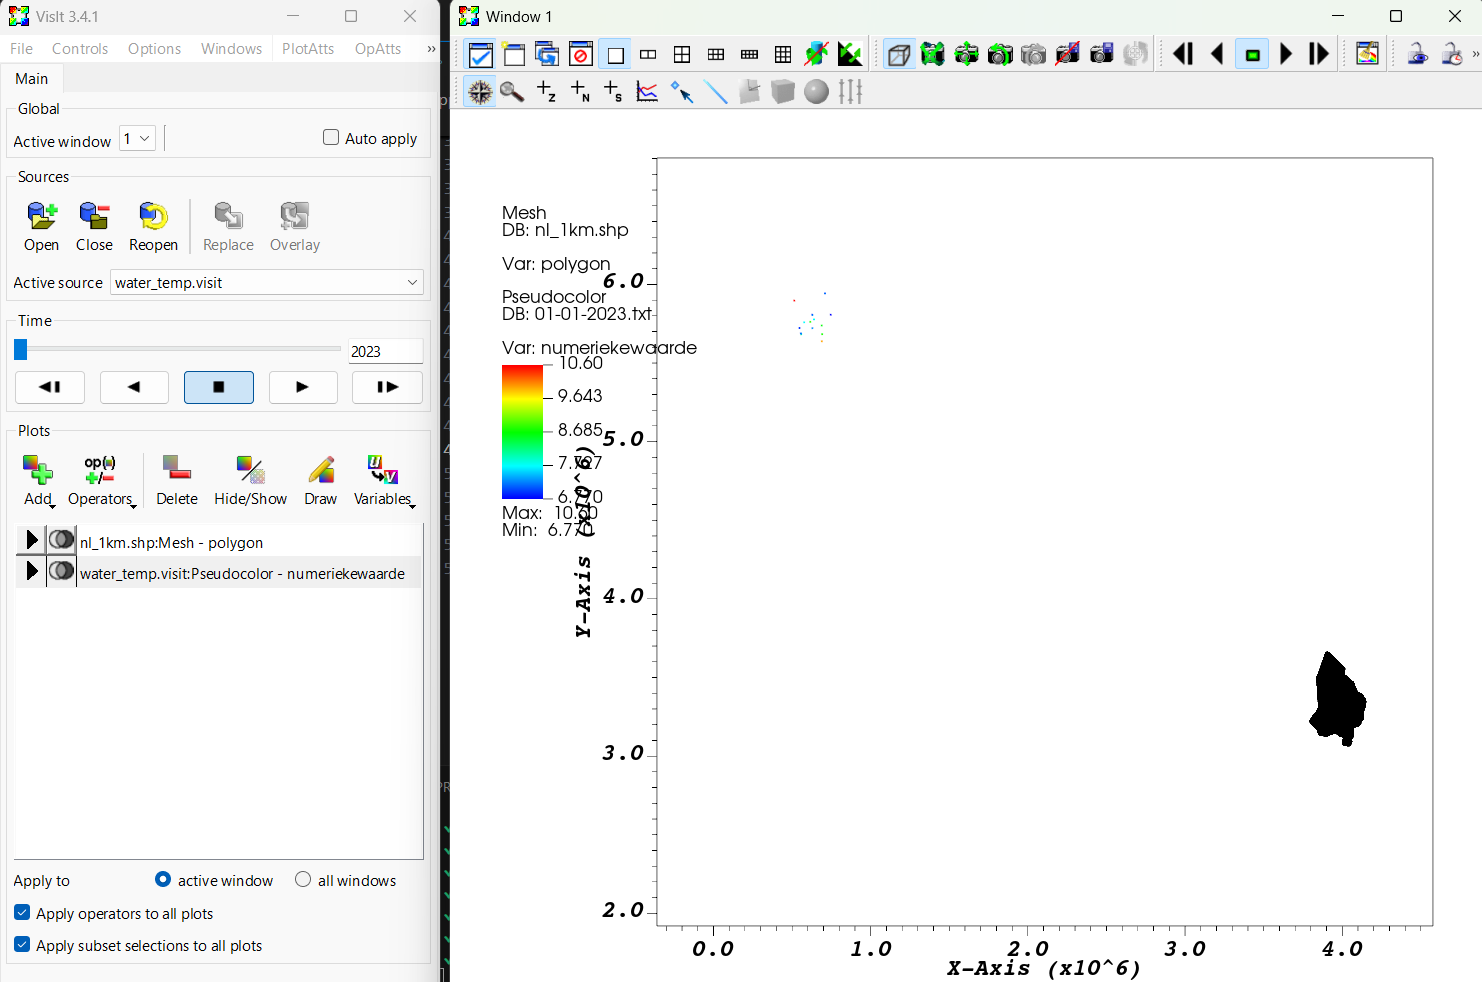Open a new data source
Image resolution: width=1482 pixels, height=982 pixels.
click(x=41, y=226)
